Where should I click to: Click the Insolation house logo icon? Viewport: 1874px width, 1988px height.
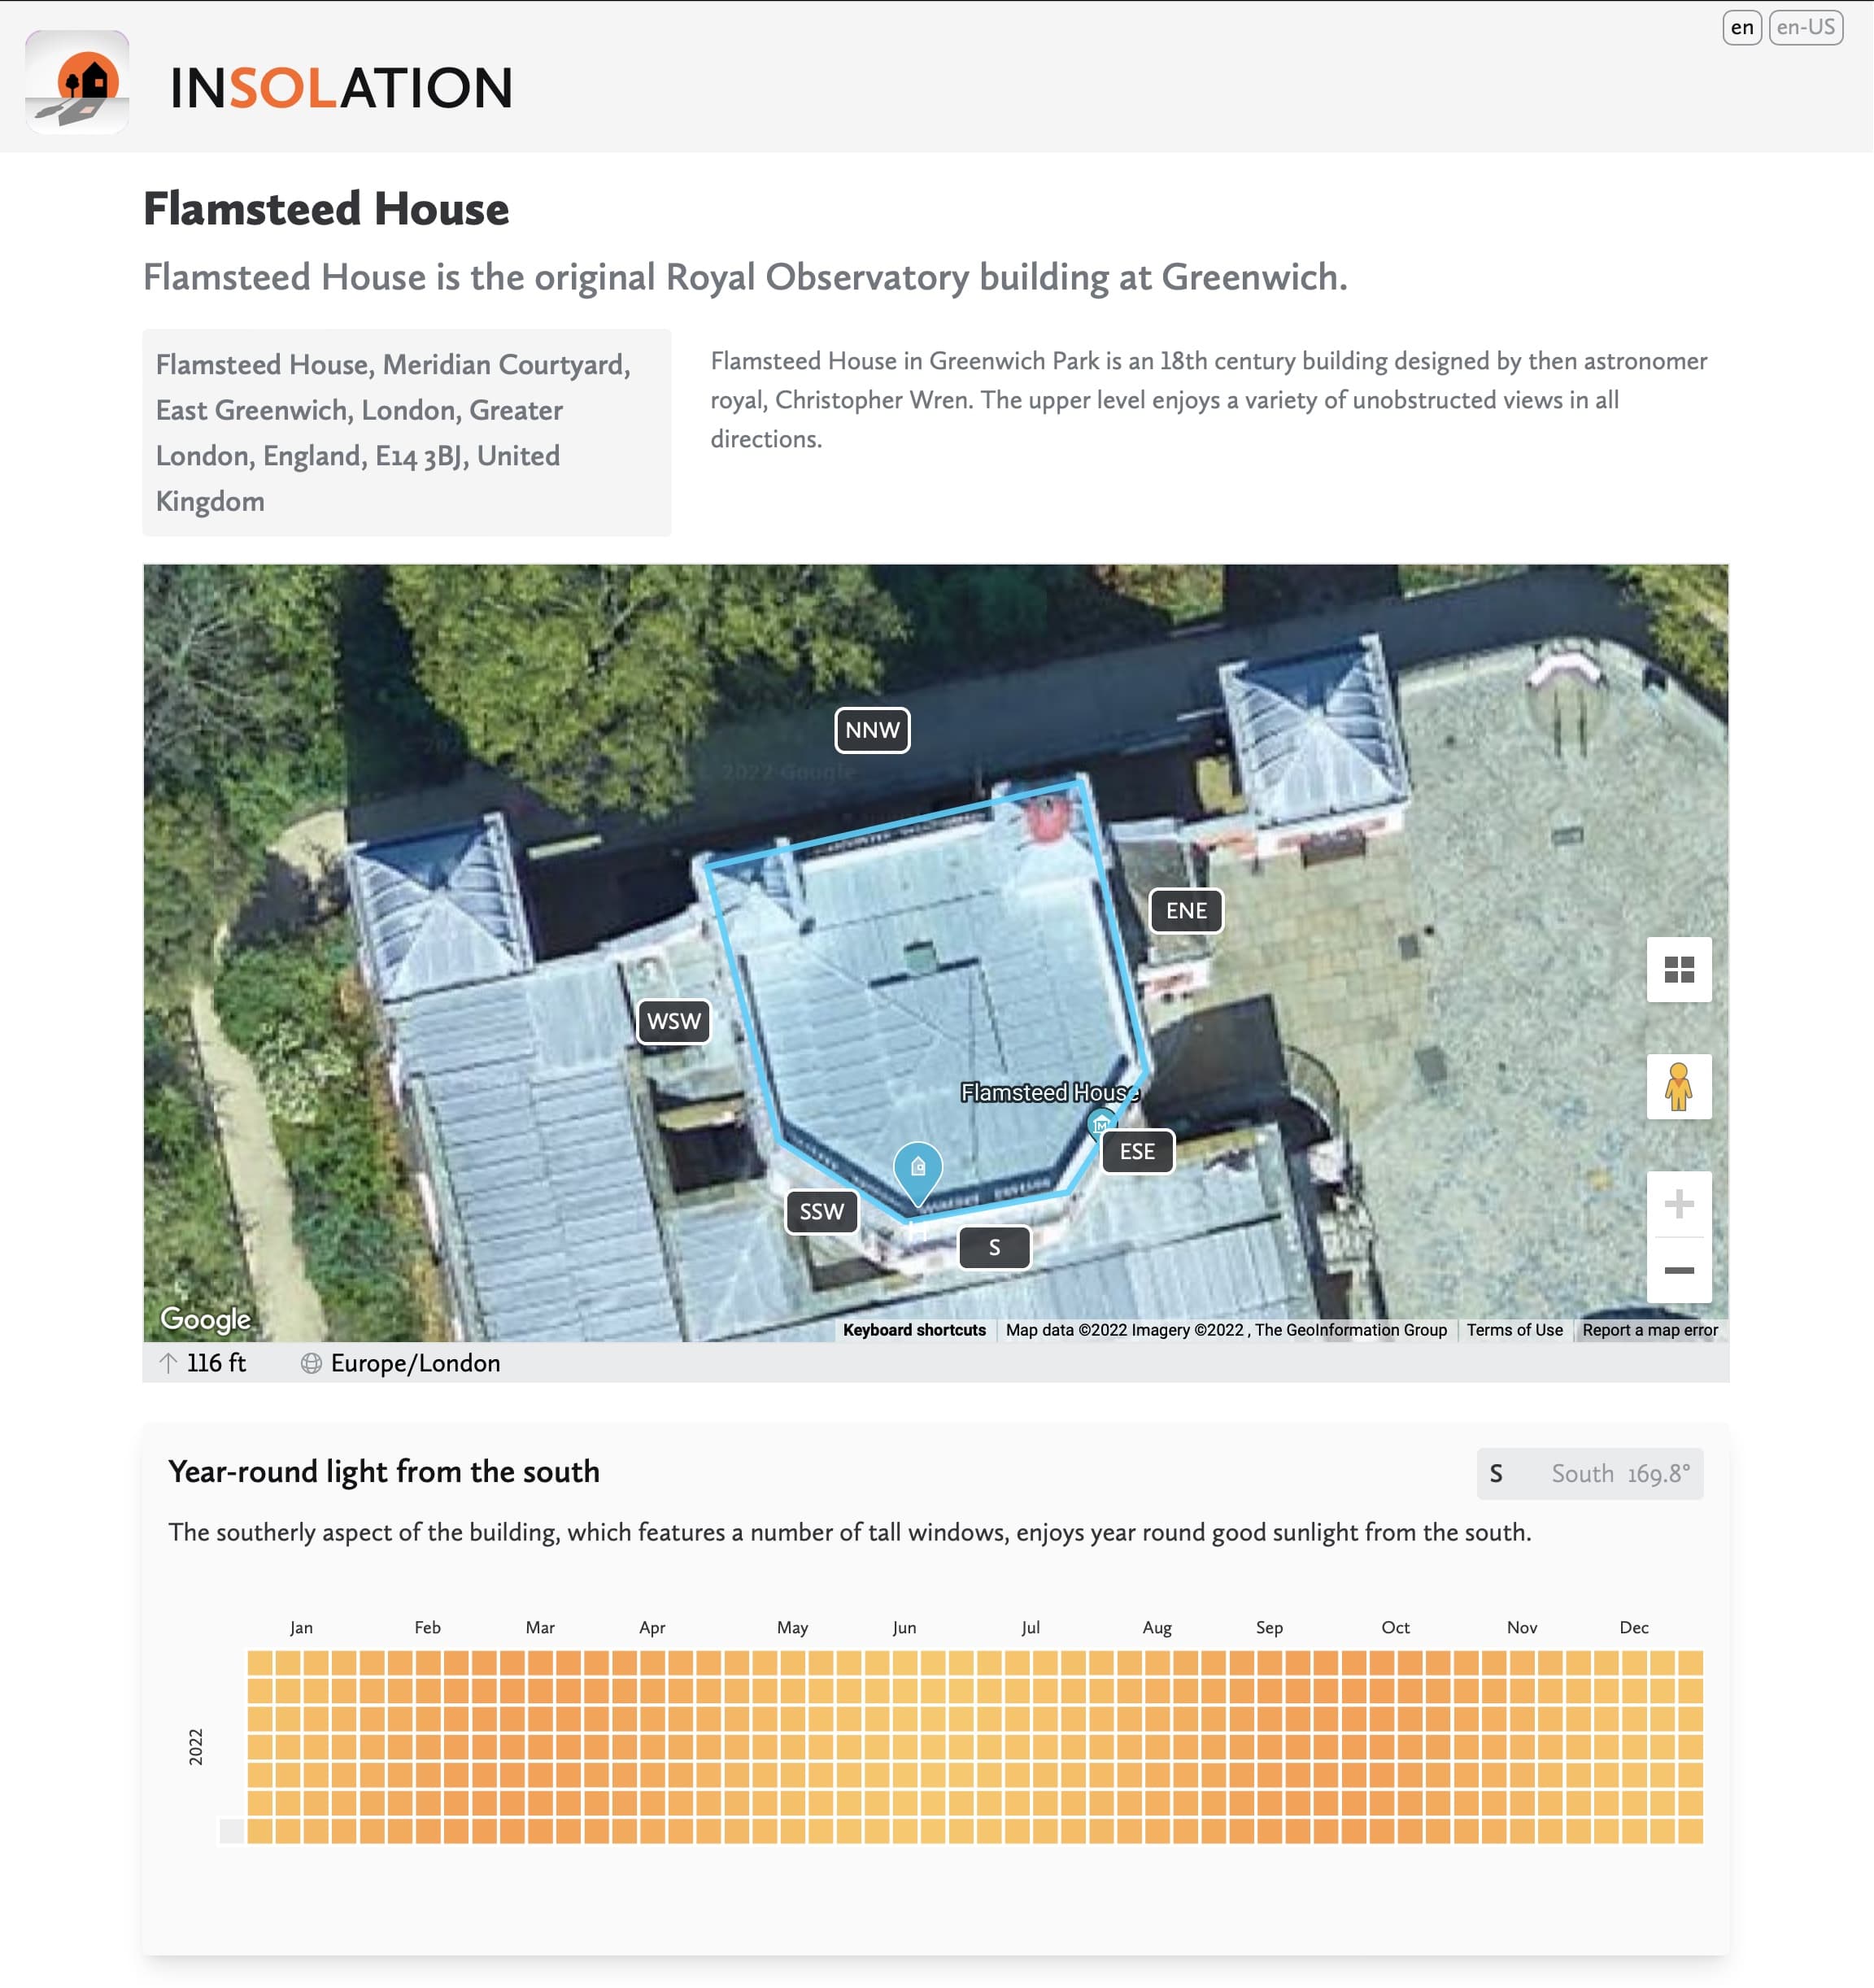point(77,82)
